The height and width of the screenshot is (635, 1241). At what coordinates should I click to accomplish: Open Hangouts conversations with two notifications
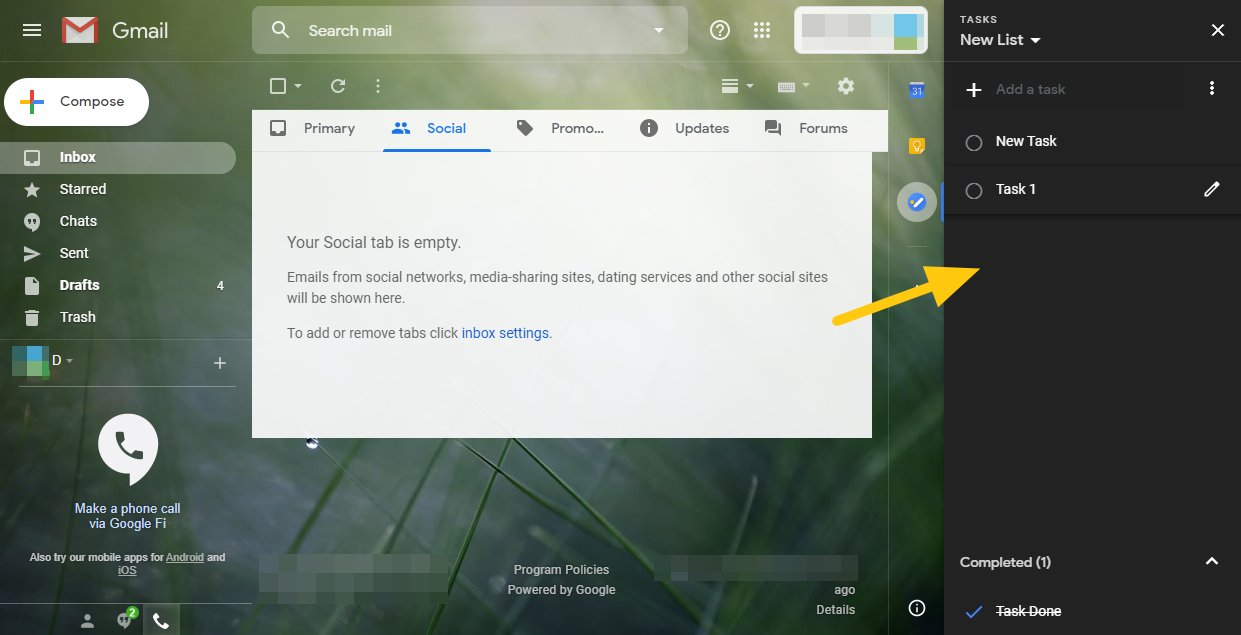[x=124, y=619]
